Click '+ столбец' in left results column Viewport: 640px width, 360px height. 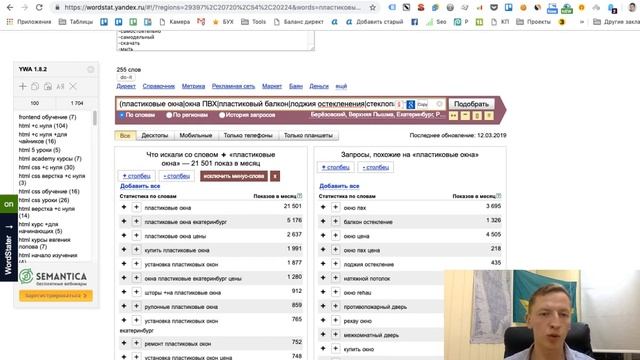pos(137,176)
